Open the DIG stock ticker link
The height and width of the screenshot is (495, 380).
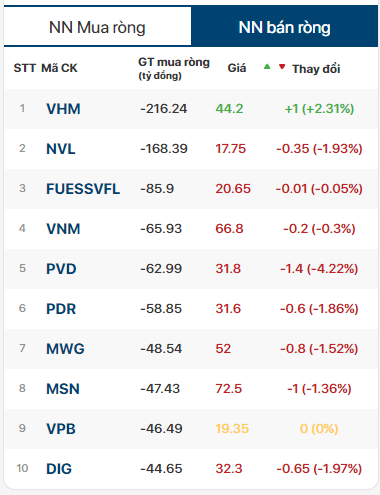pyautogui.click(x=59, y=469)
